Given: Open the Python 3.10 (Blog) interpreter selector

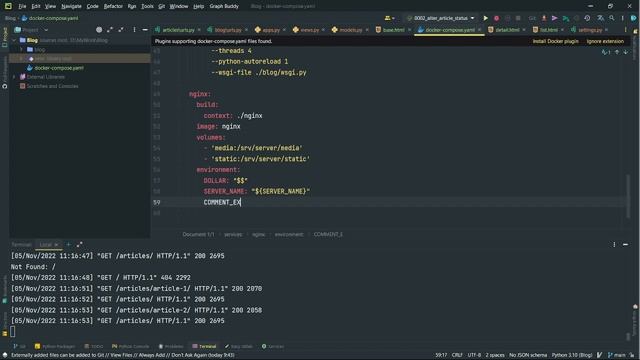Looking at the screenshot, I should (x=572, y=355).
